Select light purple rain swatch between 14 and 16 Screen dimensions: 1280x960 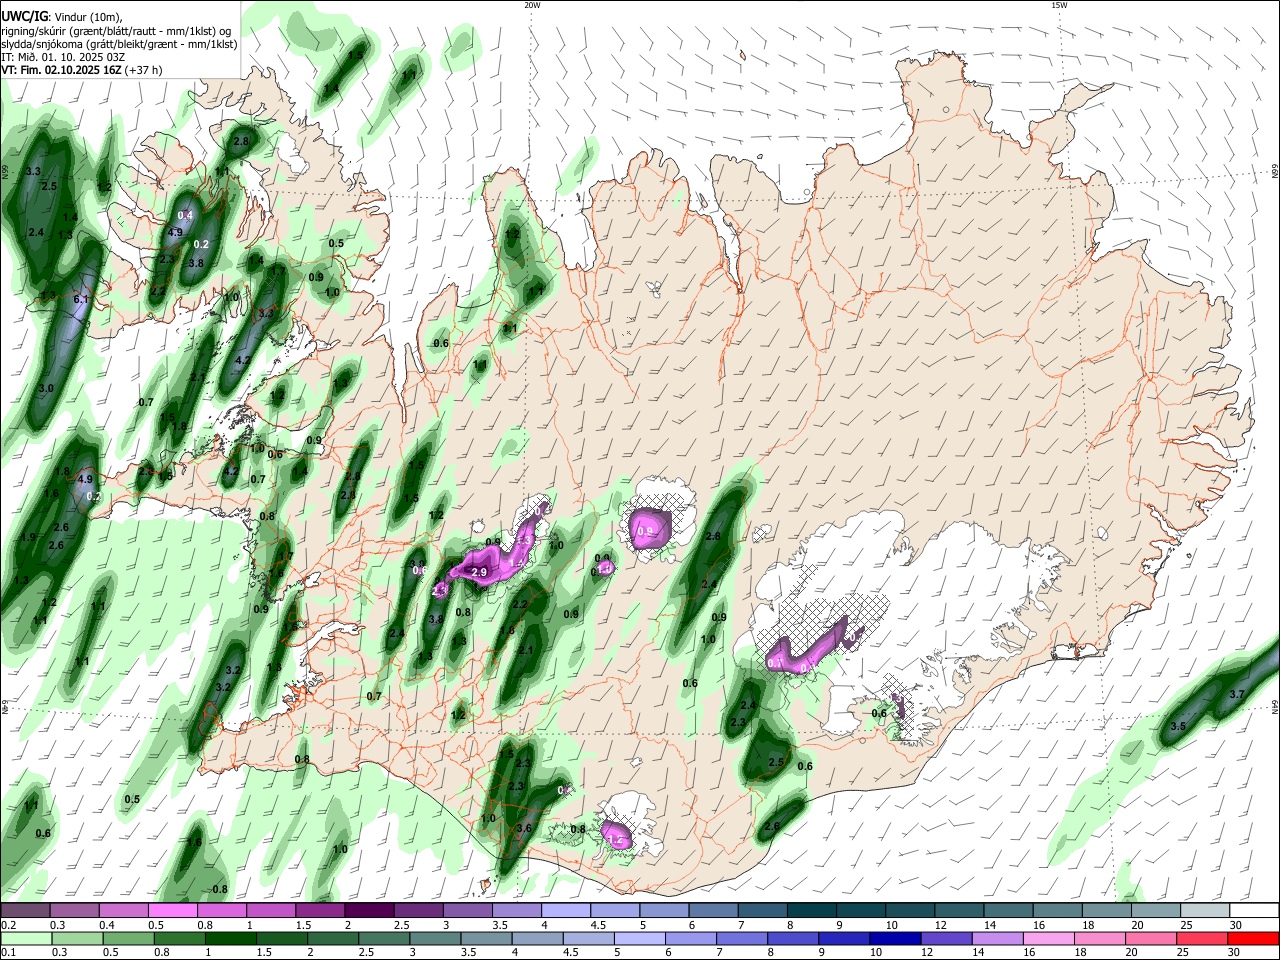tap(998, 938)
